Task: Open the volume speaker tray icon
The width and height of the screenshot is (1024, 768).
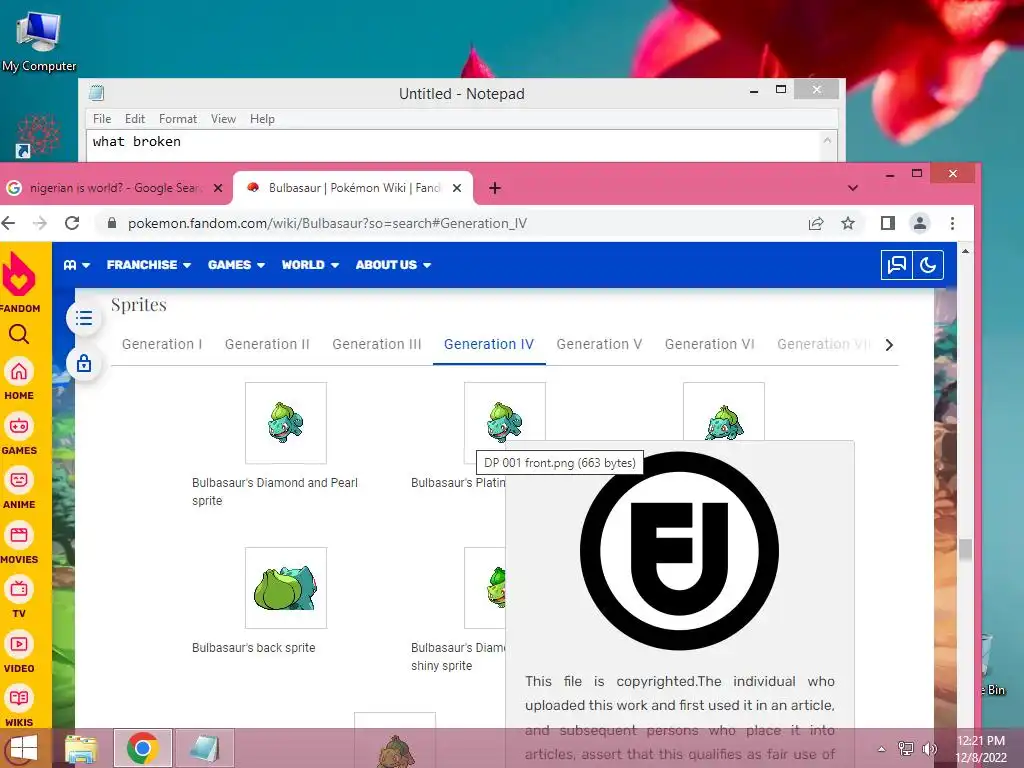Action: coord(929,749)
